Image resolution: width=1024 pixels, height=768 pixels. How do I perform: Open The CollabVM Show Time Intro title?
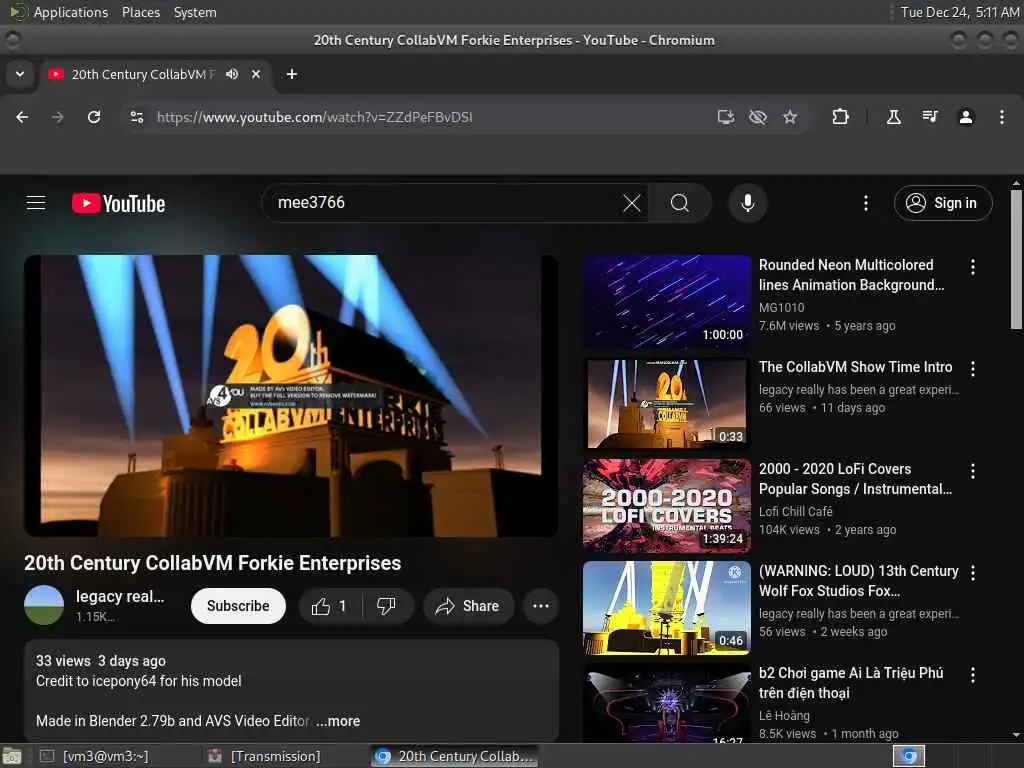coord(856,367)
